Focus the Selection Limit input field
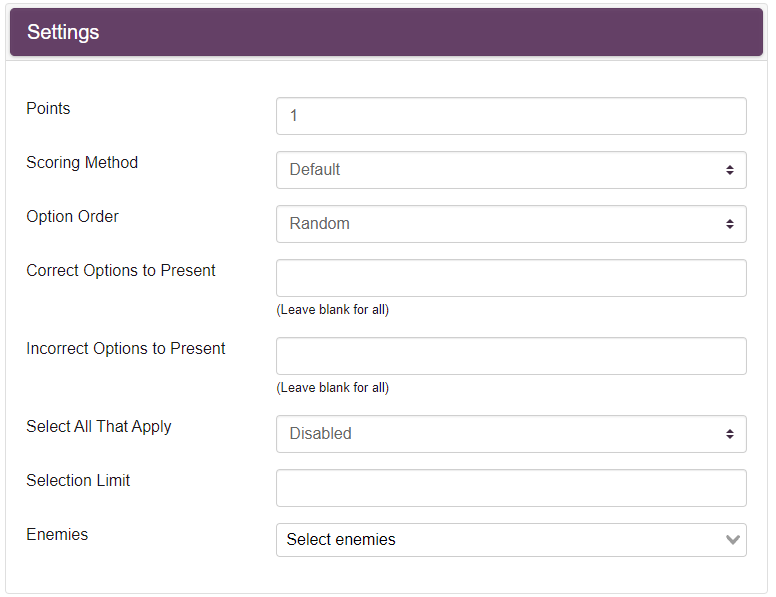 point(511,488)
